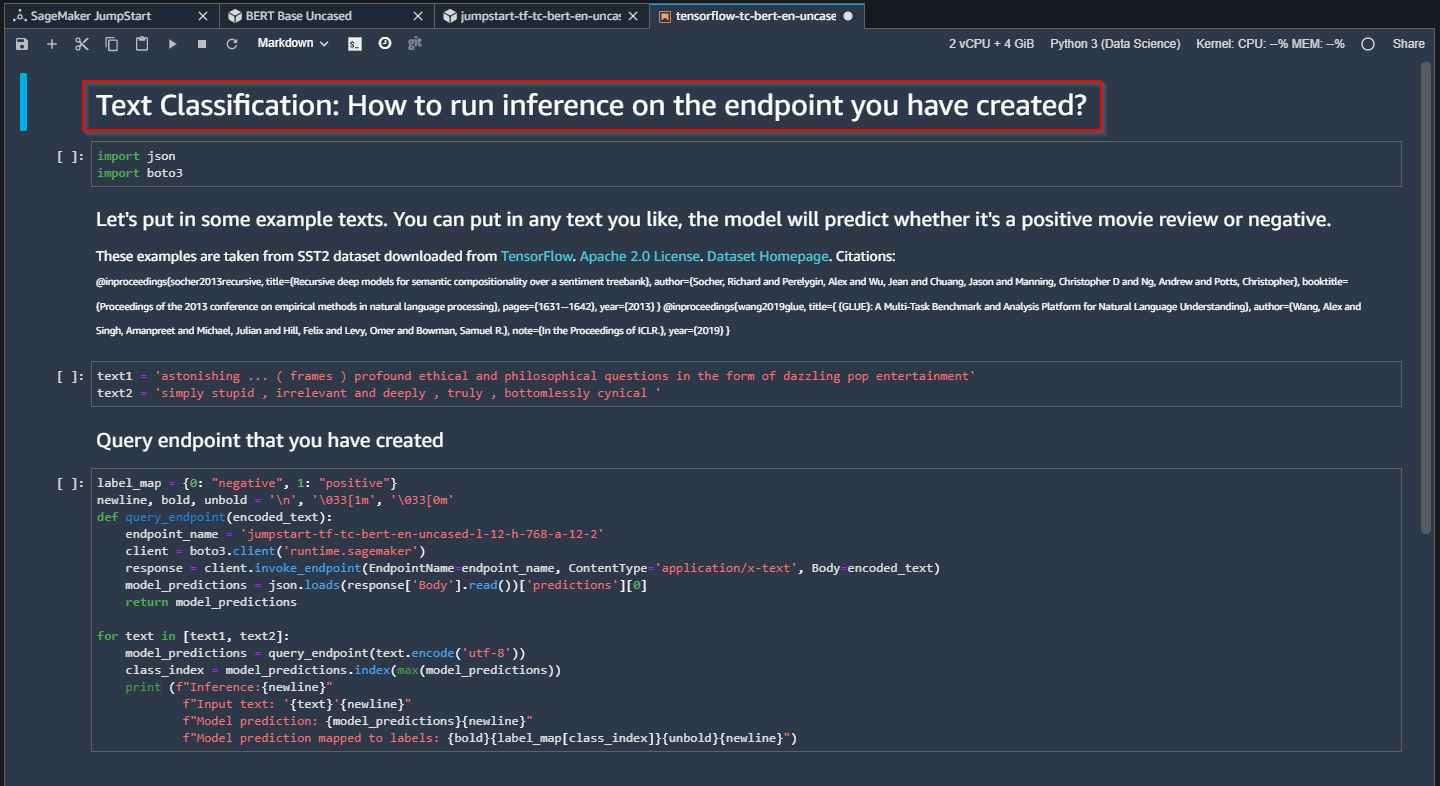Restart the kernel with circular arrow icon
Screen dimensions: 1440x786
(x=232, y=44)
